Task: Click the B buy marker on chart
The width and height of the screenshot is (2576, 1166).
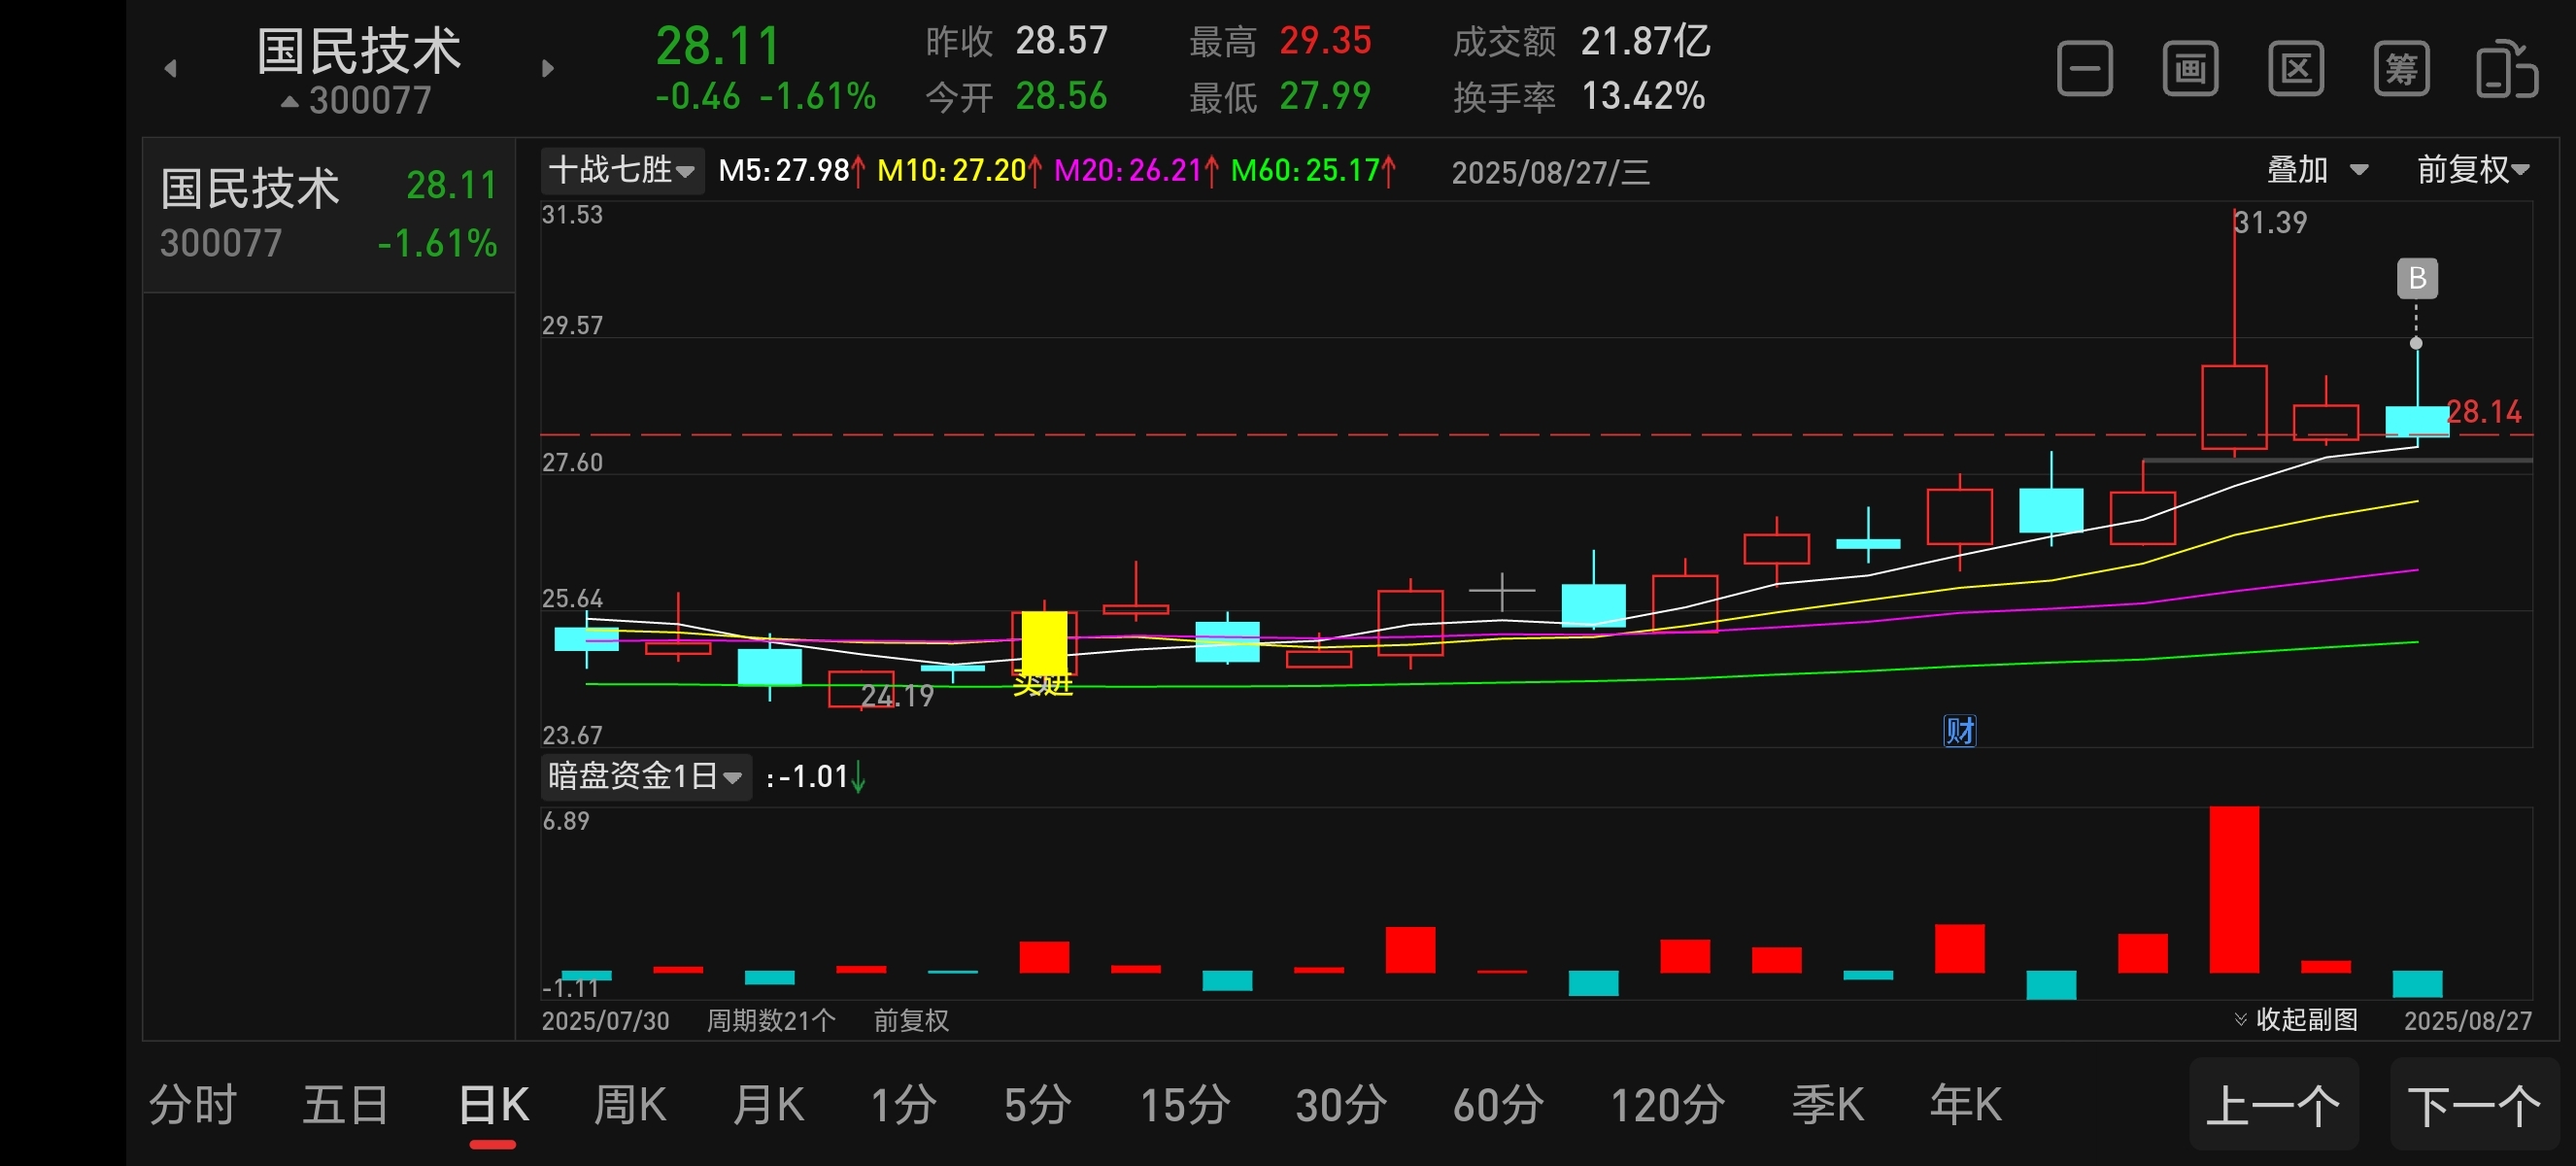Action: coord(2417,278)
